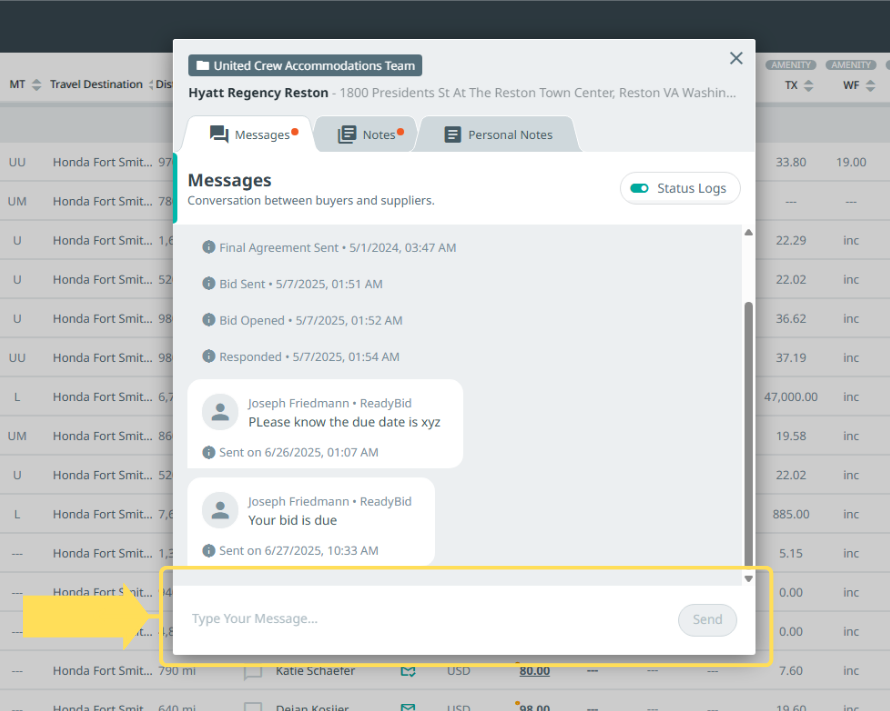Screen dimensions: 890x711
Task: Click the AMENITY badge above WF
Action: pos(851,65)
